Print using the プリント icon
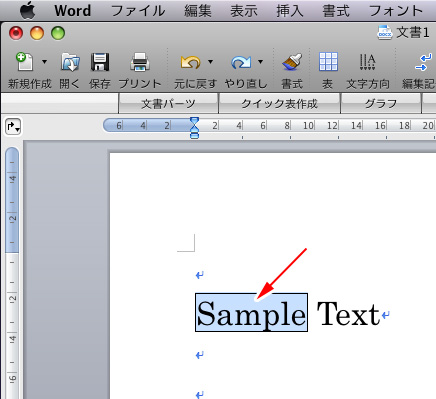Screen dimensions: 436x399 click(140, 62)
